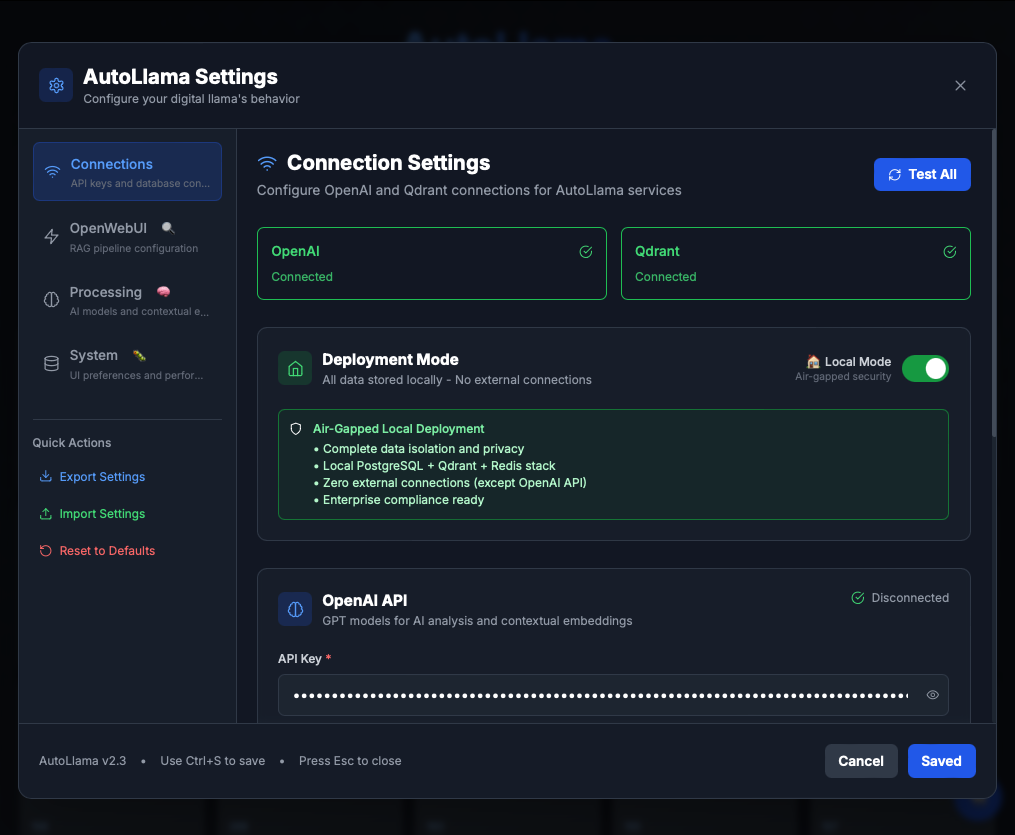Image resolution: width=1015 pixels, height=835 pixels.
Task: Click the house emoji beside Local Mode
Action: pos(813,361)
